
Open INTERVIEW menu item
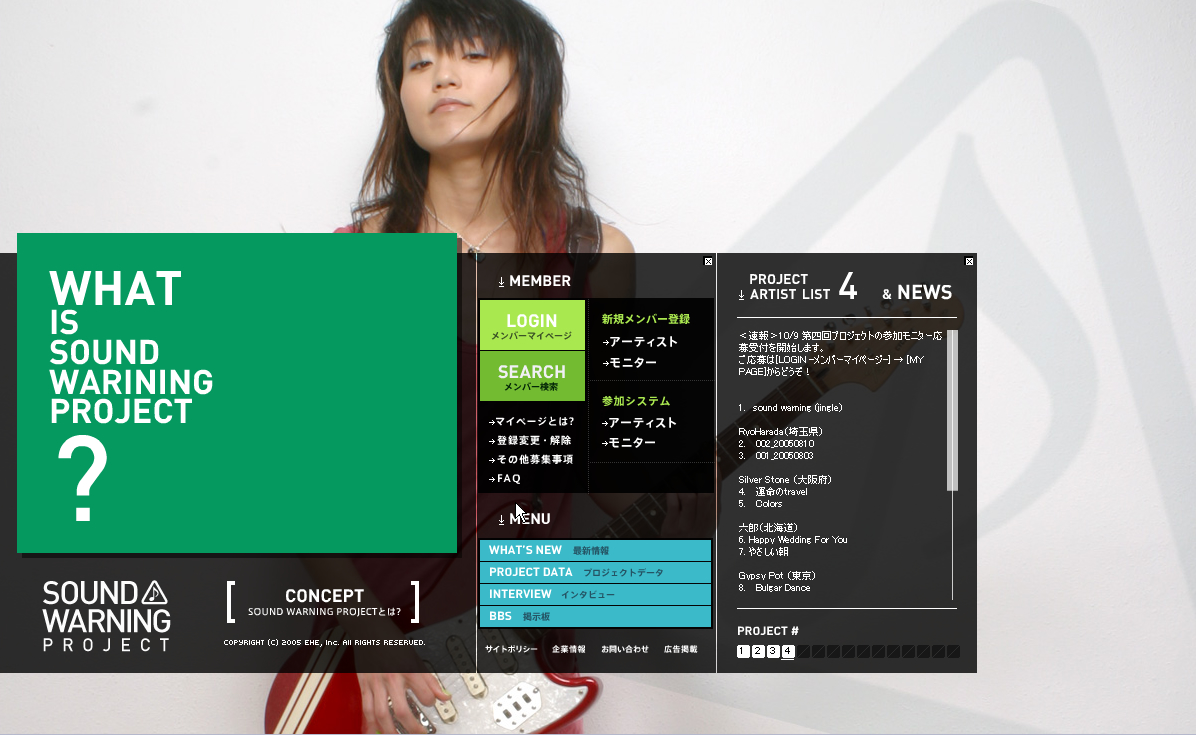pyautogui.click(x=595, y=594)
